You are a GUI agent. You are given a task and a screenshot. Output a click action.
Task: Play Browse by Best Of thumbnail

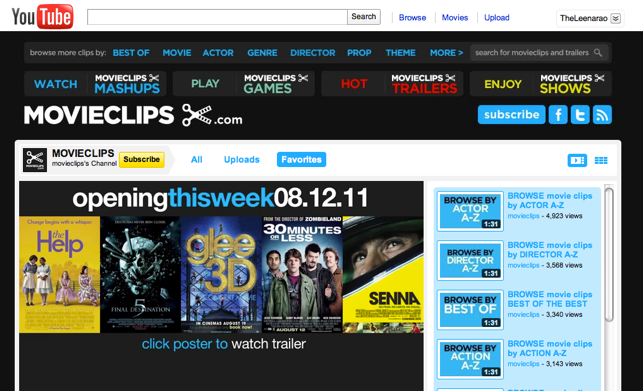pyautogui.click(x=470, y=310)
